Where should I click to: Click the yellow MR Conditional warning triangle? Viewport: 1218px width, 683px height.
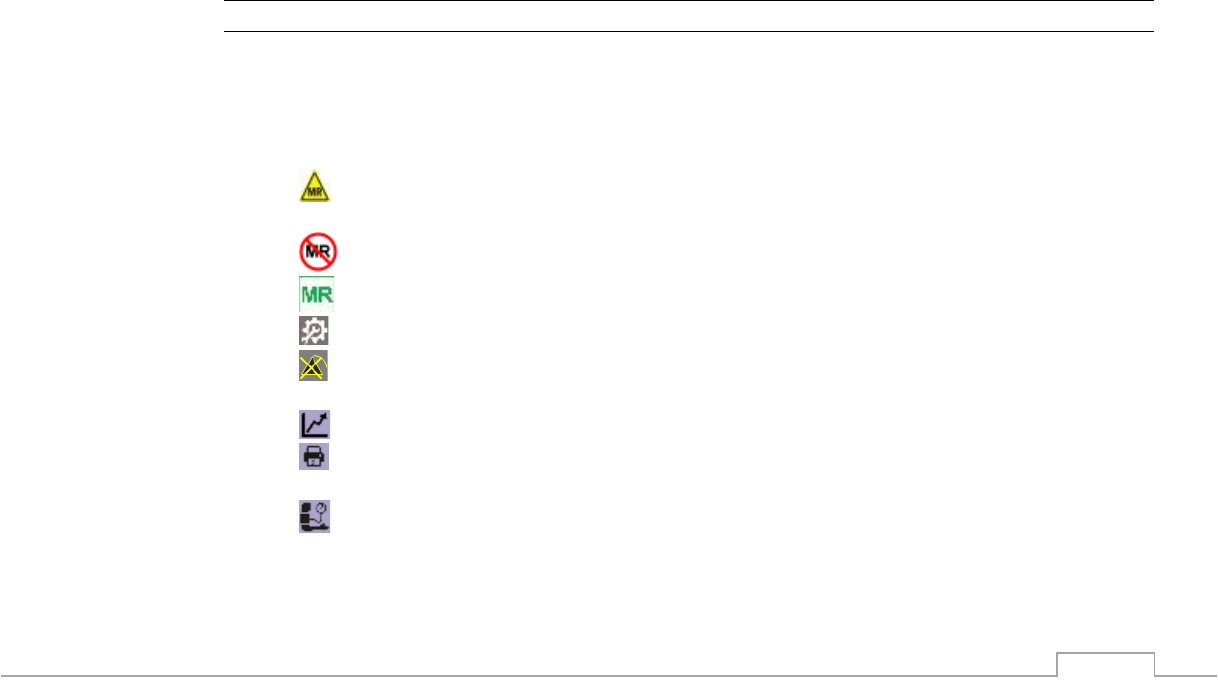(316, 188)
